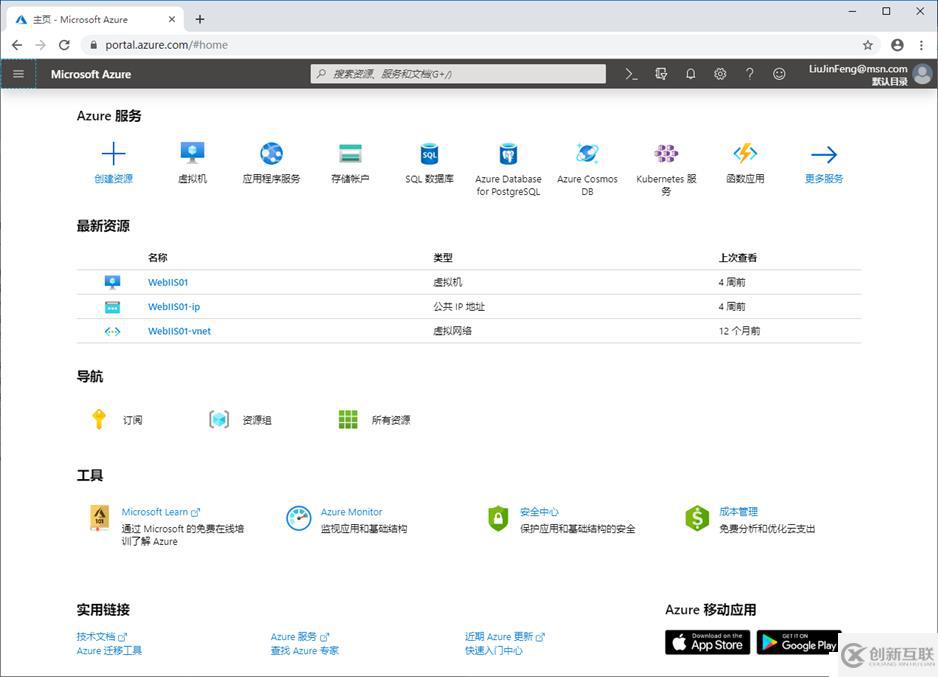Open the WebIIS01-ip resource link
The height and width of the screenshot is (677, 938).
(x=174, y=307)
